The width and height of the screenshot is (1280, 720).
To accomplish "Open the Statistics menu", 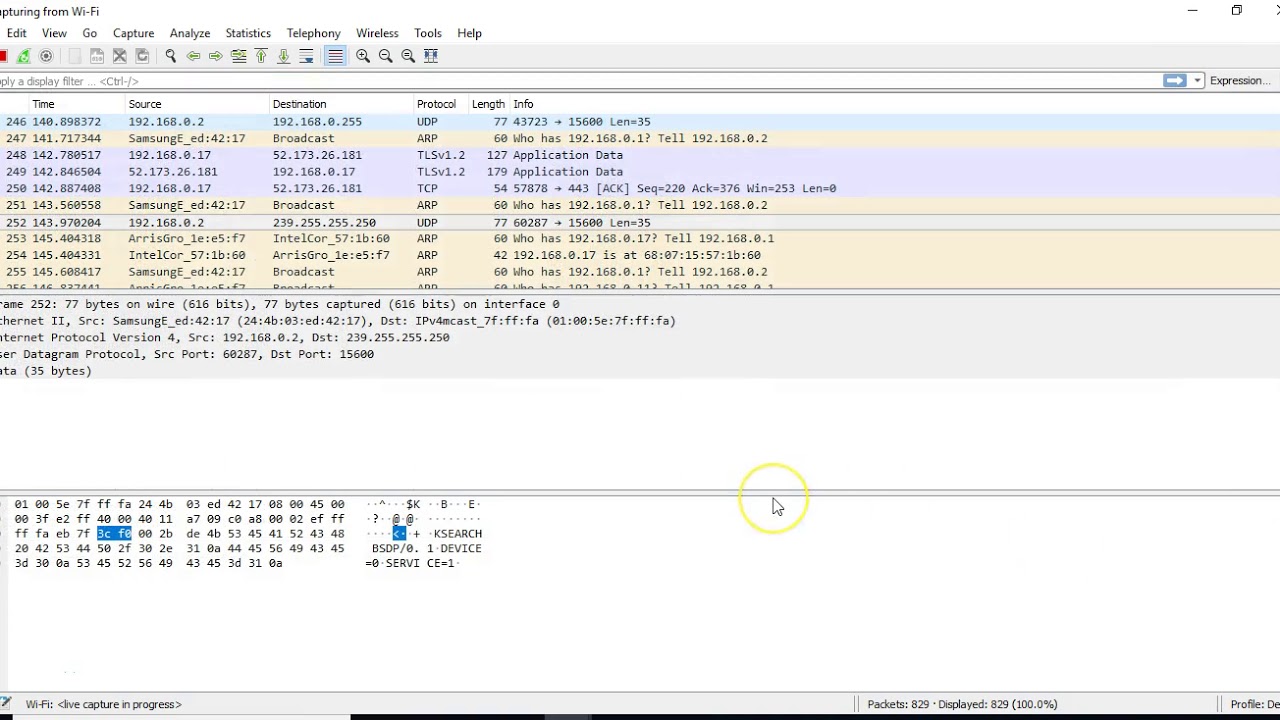I will (x=248, y=33).
